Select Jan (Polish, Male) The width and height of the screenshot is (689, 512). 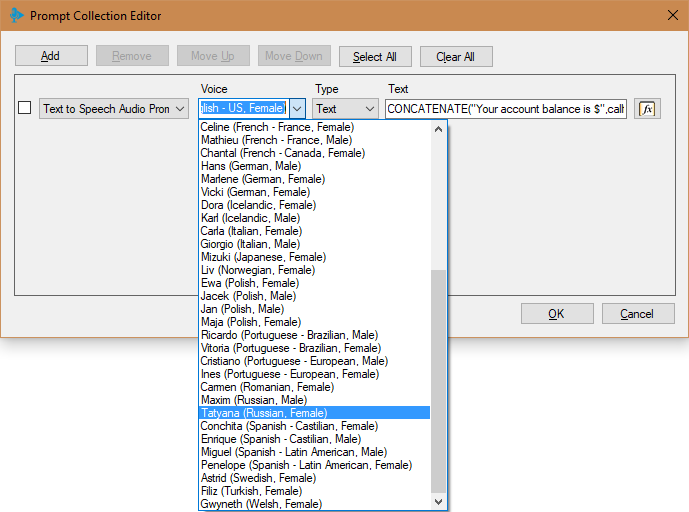pyautogui.click(x=315, y=309)
